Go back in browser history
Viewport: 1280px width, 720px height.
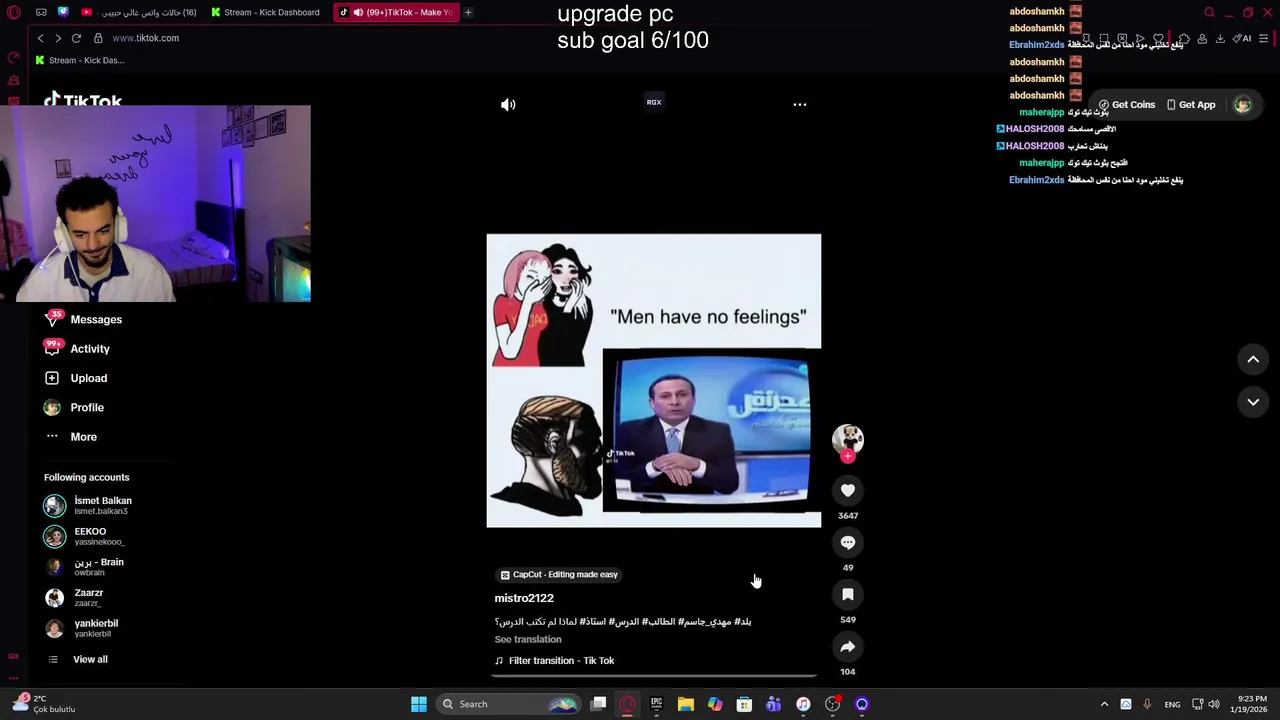point(40,38)
